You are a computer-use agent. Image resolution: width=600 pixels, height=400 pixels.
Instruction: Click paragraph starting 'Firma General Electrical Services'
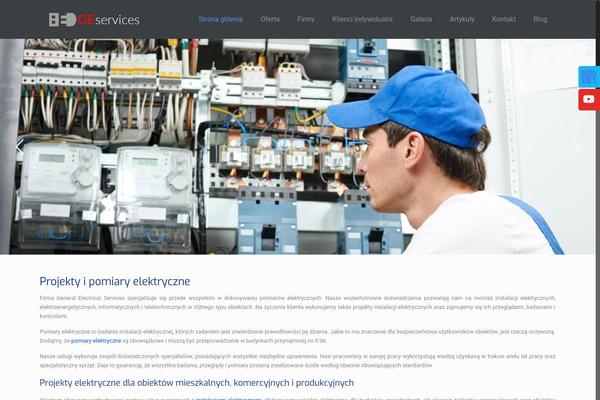297,307
